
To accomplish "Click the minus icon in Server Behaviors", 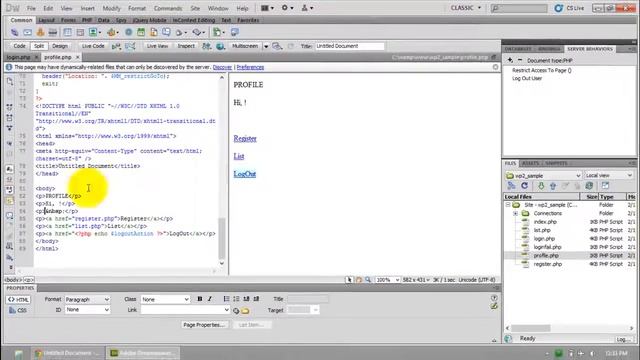I will pyautogui.click(x=520, y=60).
